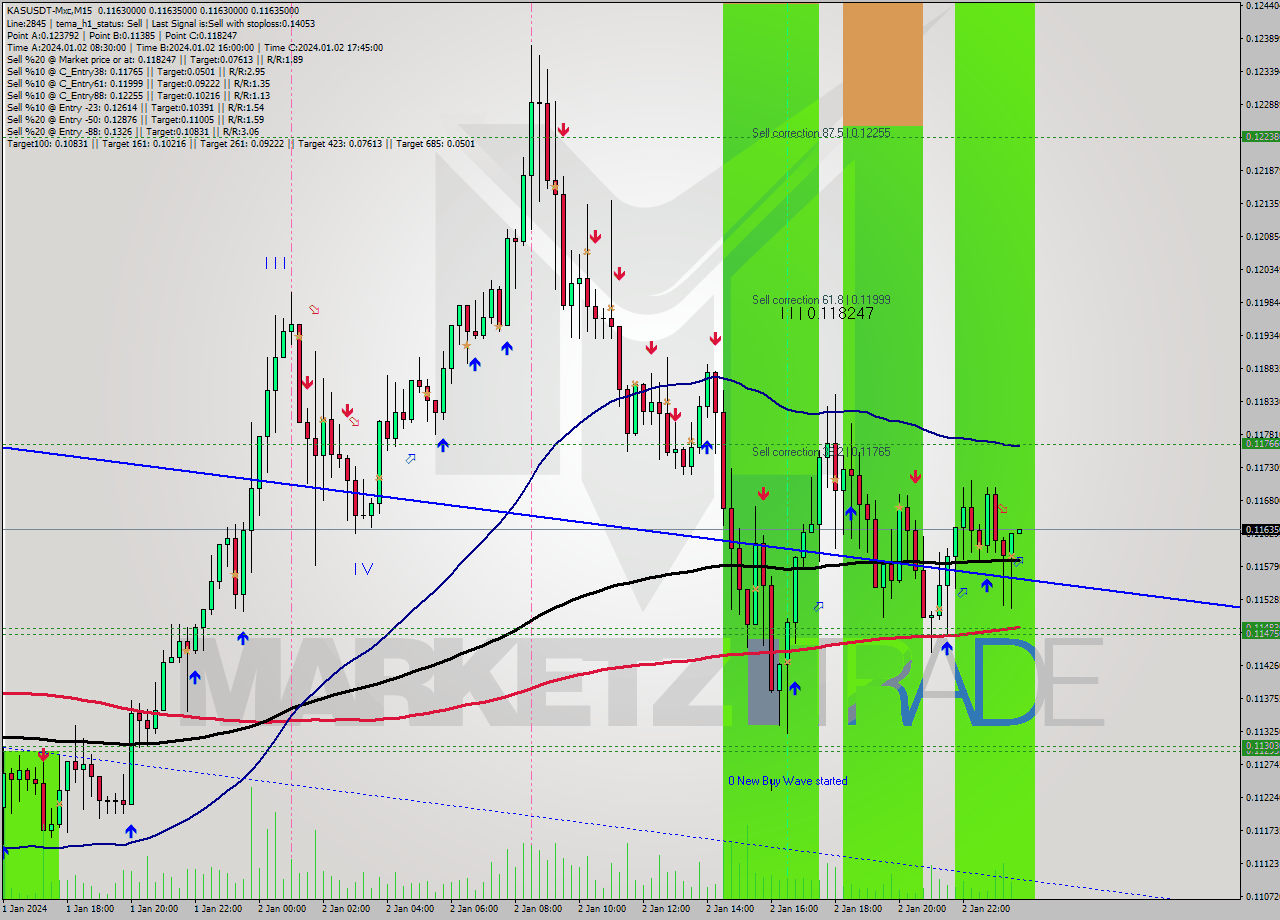Click the '1 Jan 2024' time axis label
1280x920 pixels.
tap(24, 909)
